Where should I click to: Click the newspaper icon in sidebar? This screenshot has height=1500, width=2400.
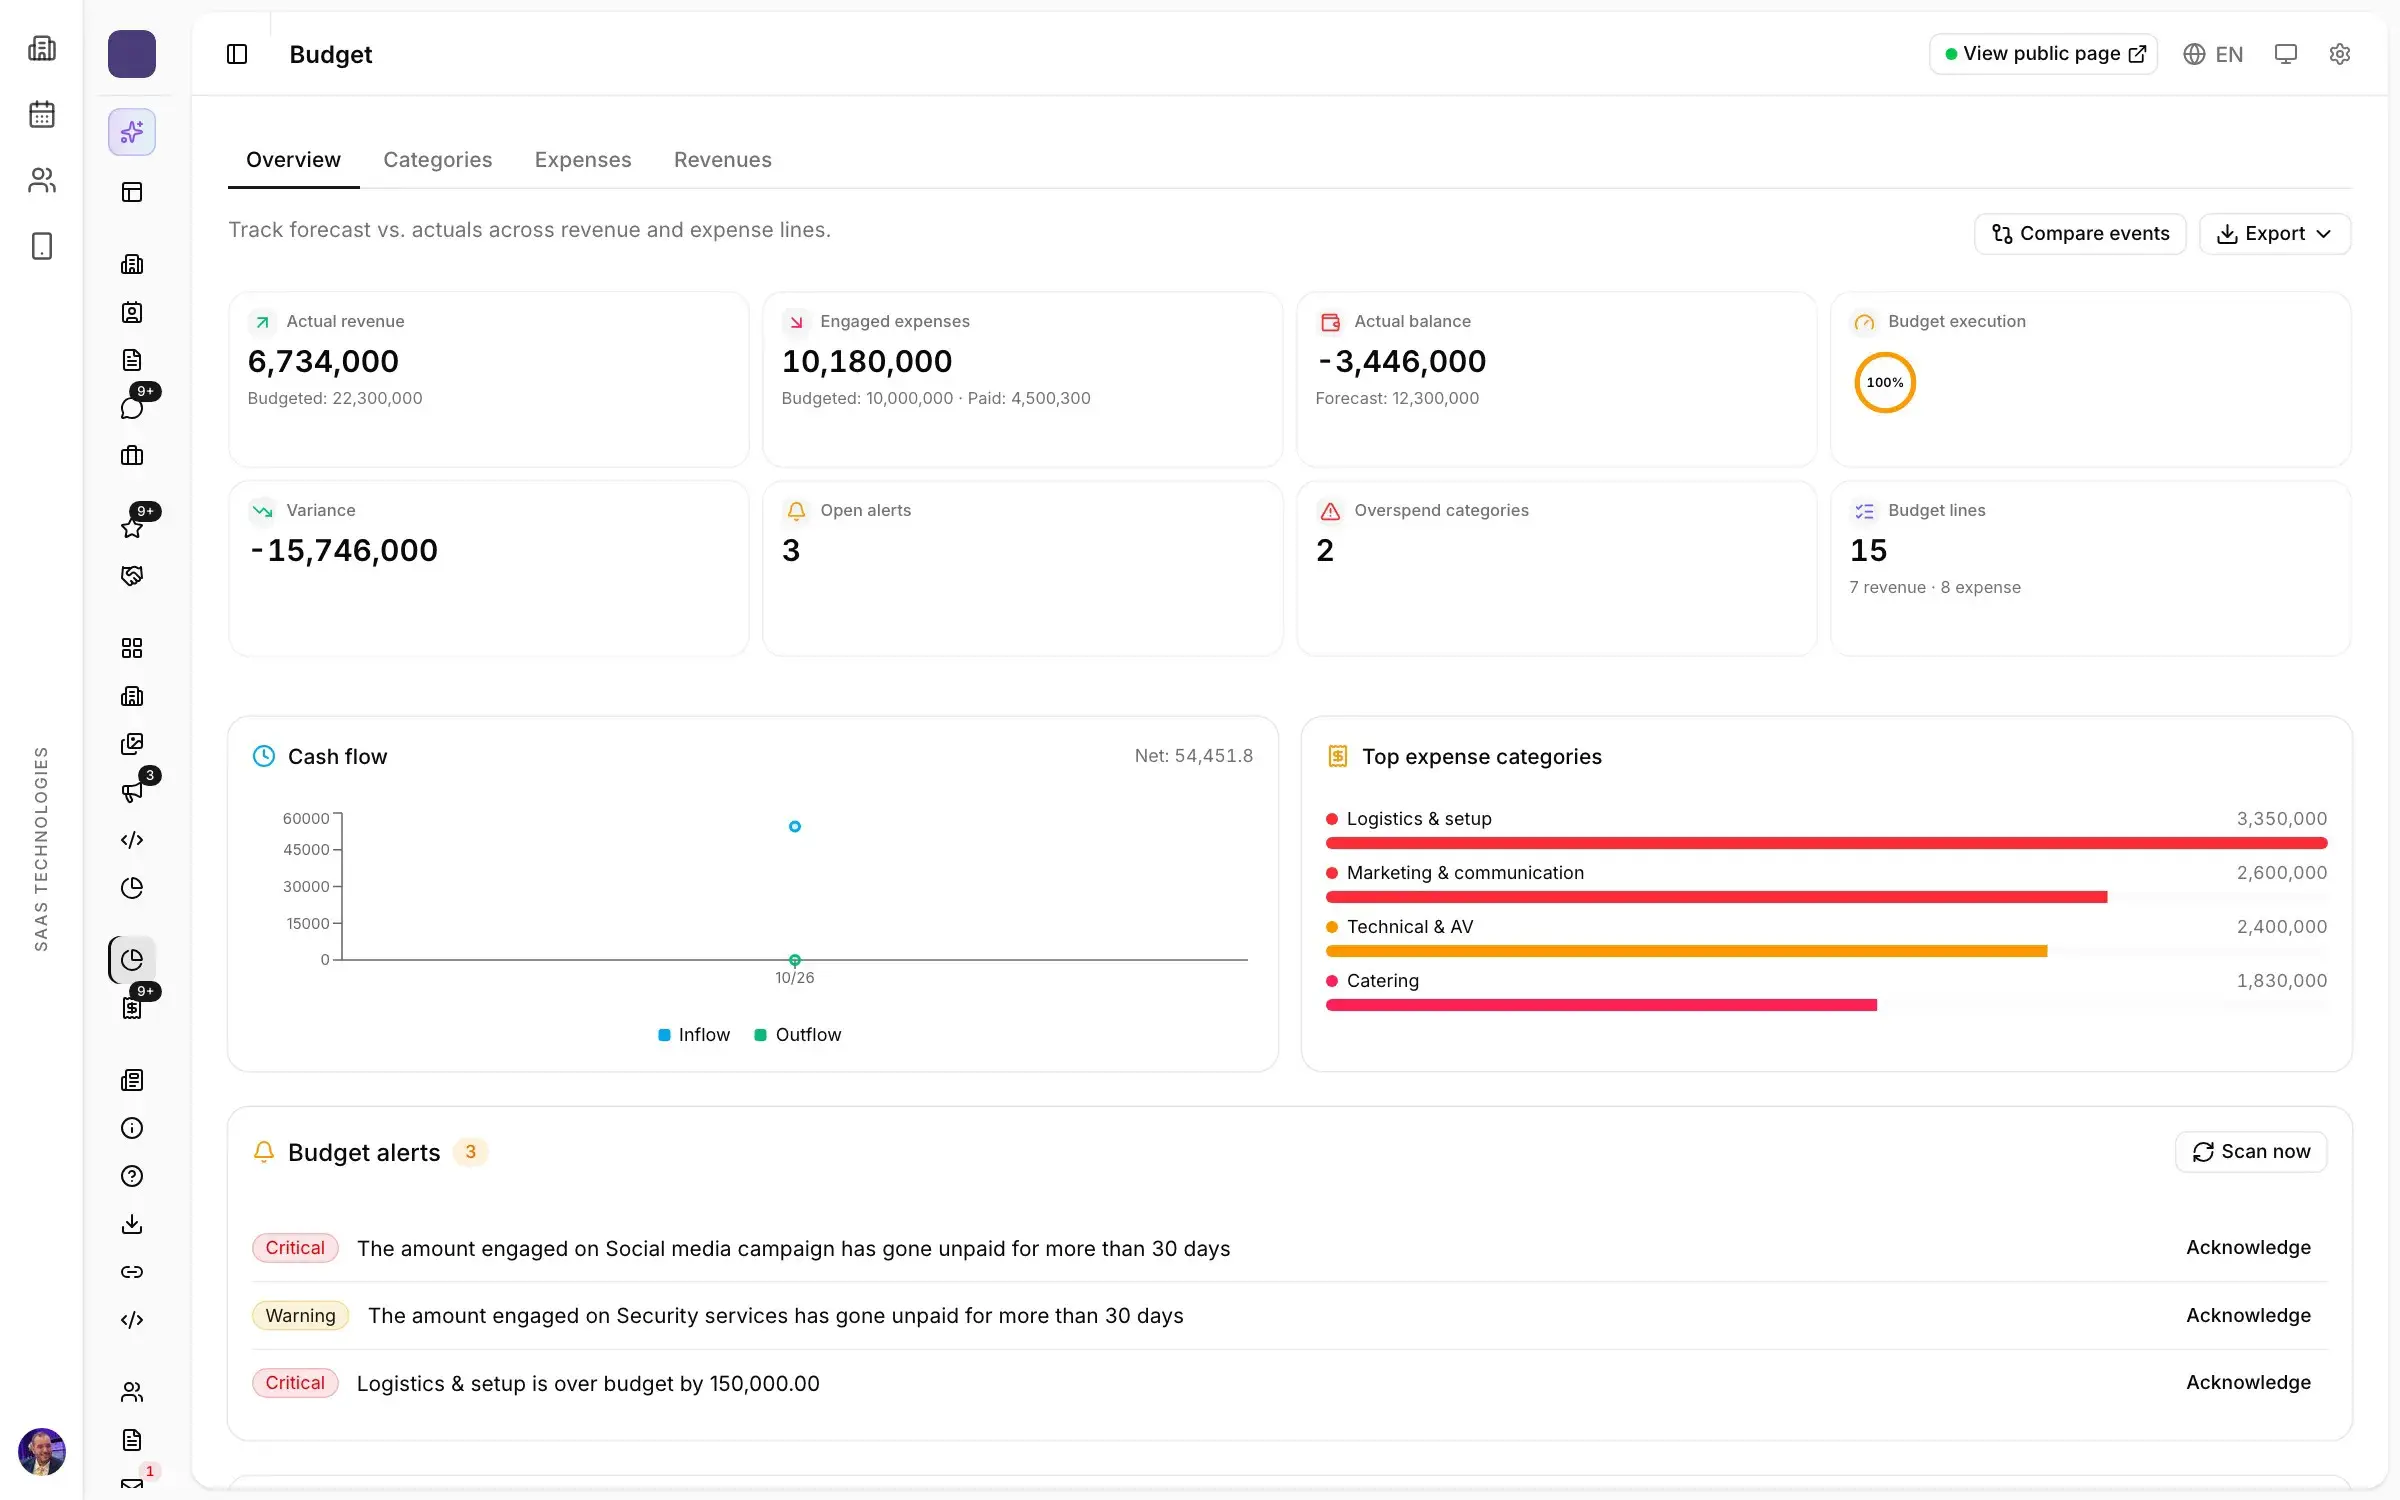pos(132,1080)
